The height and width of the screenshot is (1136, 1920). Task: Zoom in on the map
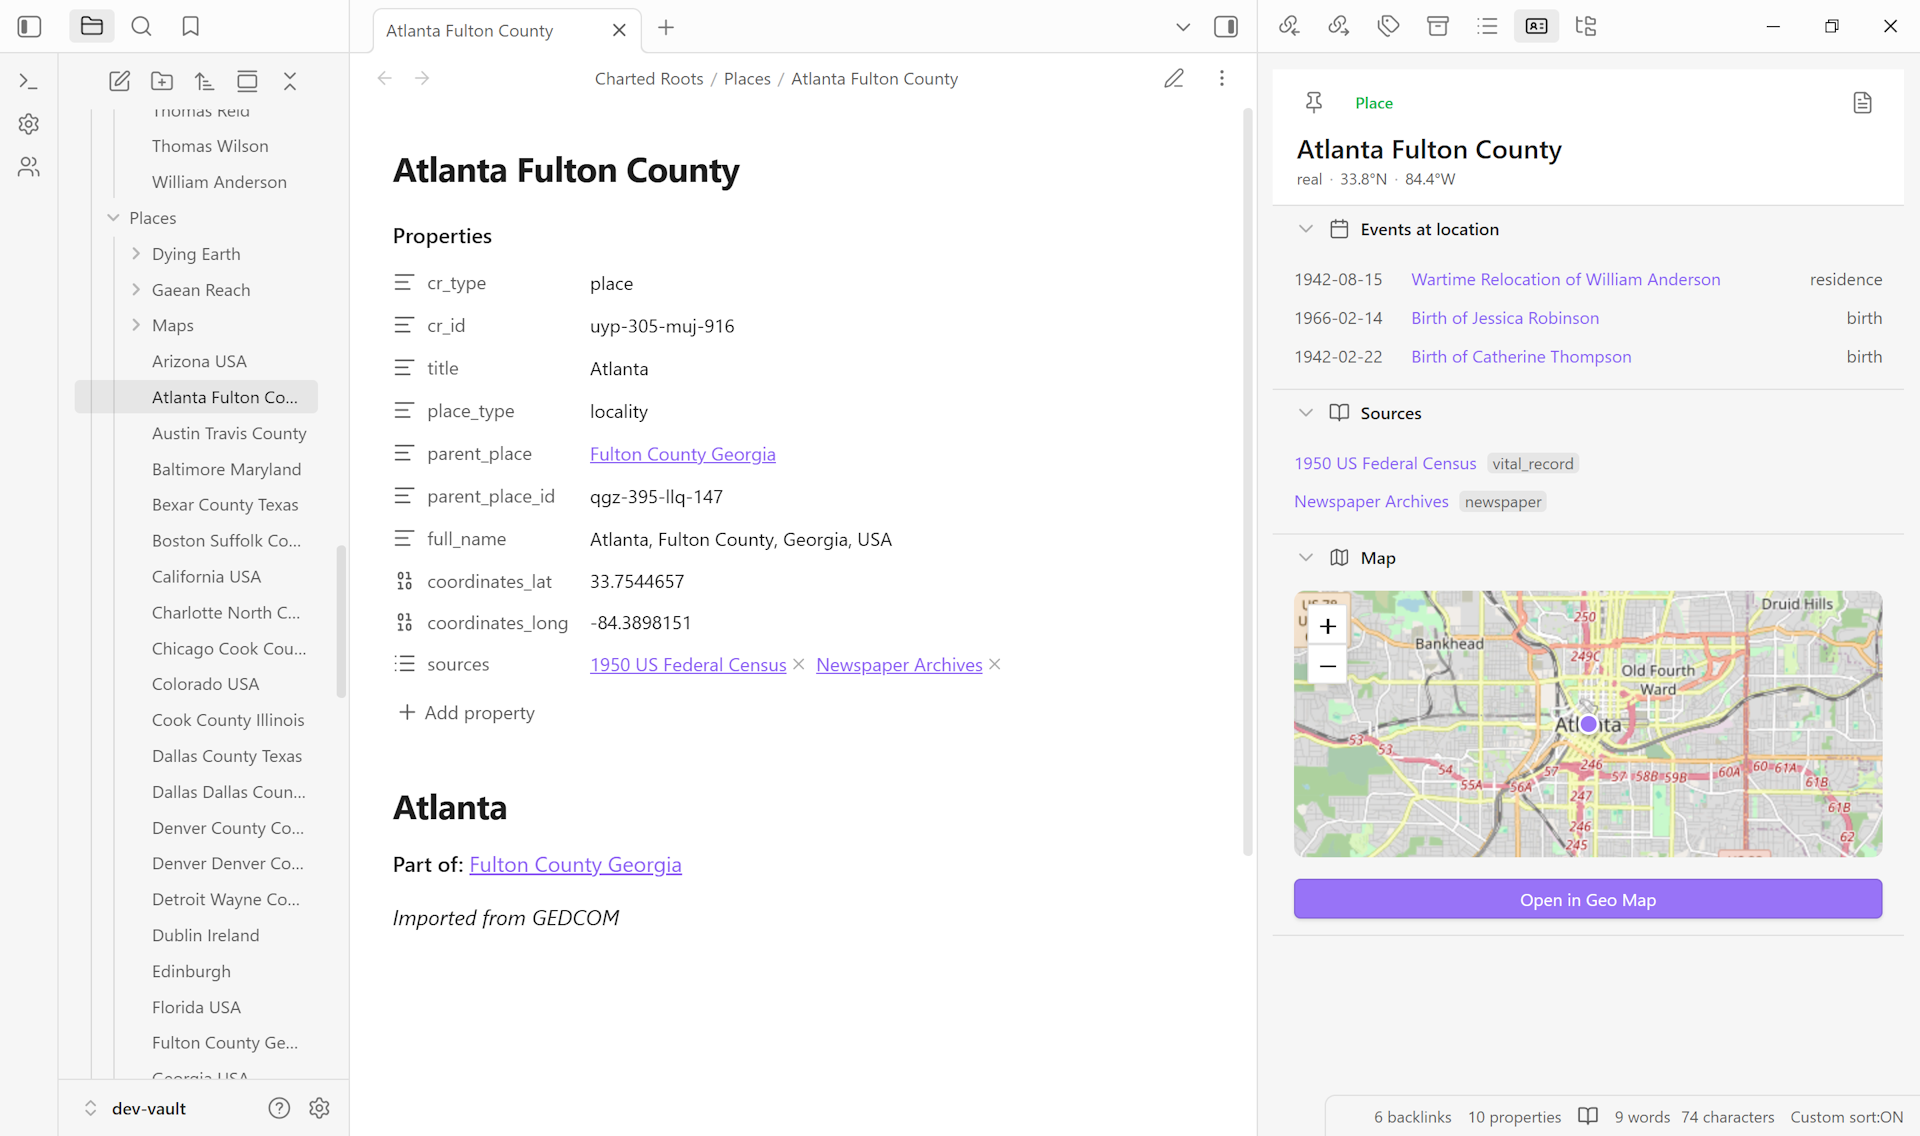point(1327,627)
